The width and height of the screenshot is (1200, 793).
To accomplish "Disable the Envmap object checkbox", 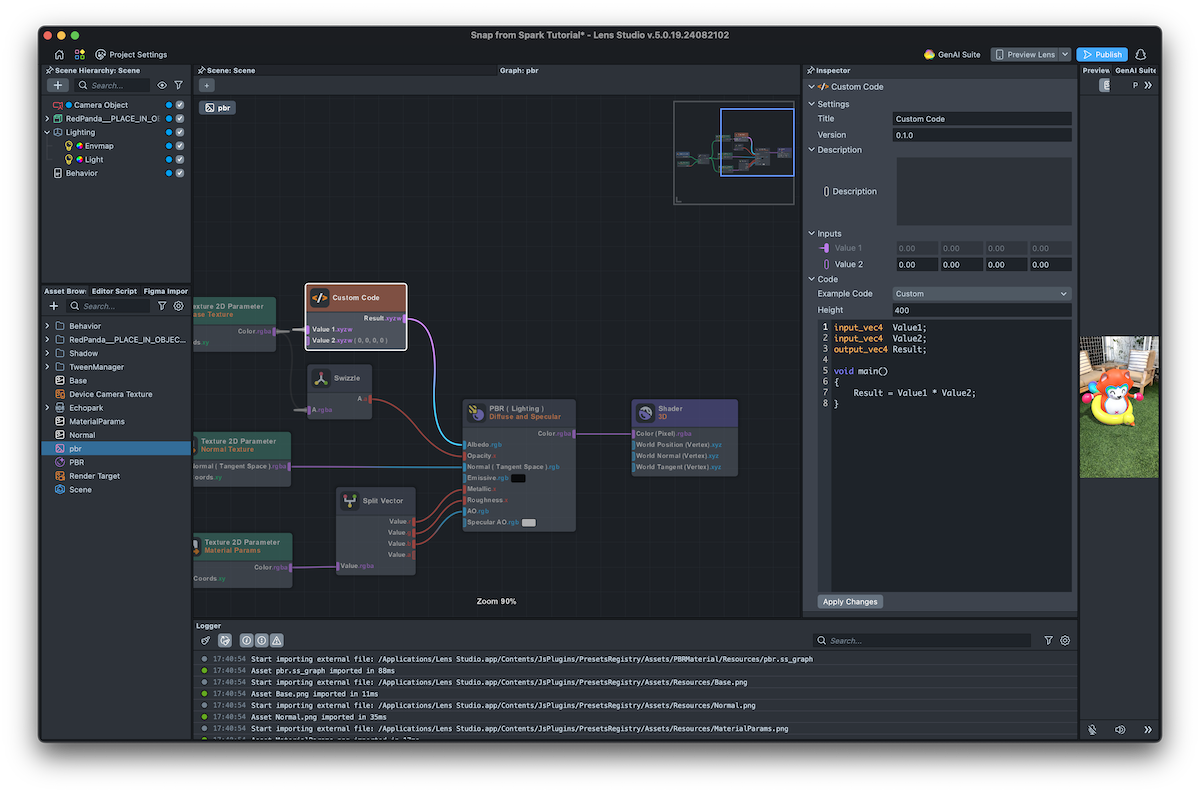I will coord(180,146).
